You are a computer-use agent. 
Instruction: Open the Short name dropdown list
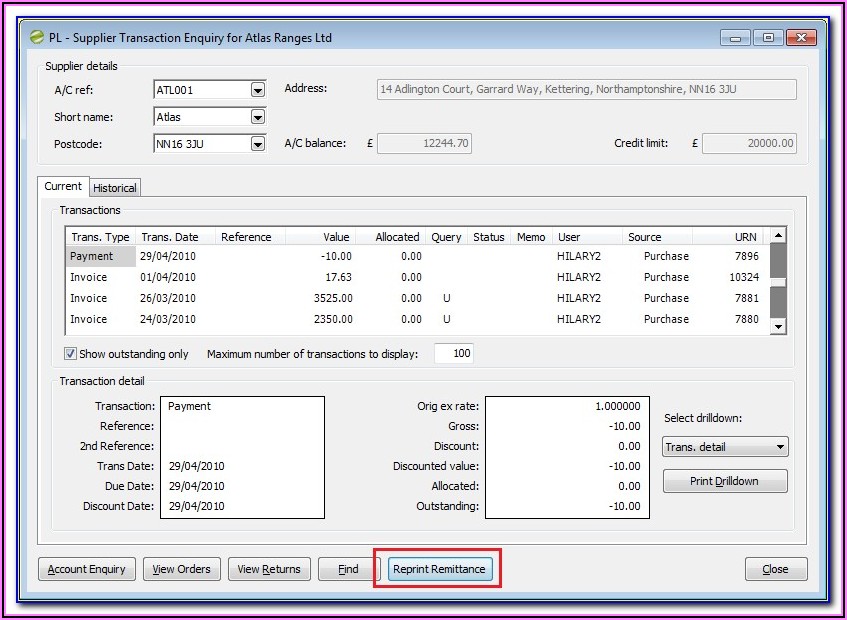coord(258,117)
